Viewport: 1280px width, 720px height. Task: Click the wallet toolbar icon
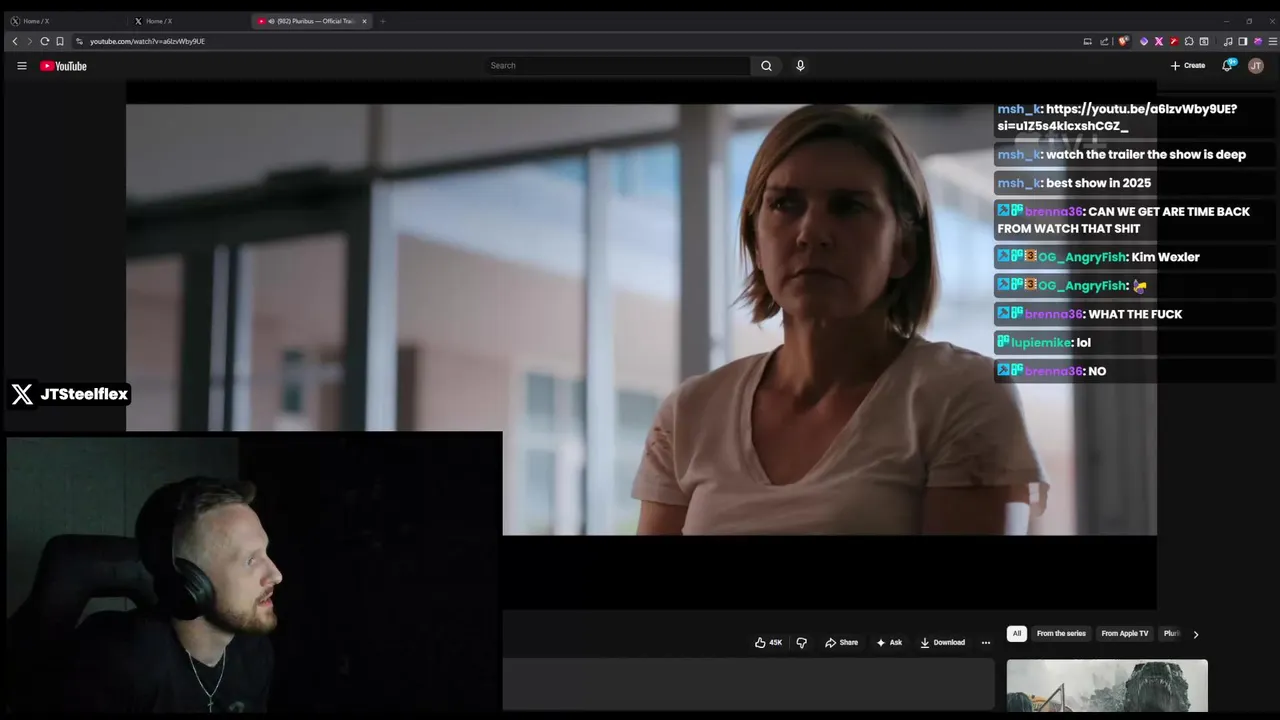point(1204,41)
